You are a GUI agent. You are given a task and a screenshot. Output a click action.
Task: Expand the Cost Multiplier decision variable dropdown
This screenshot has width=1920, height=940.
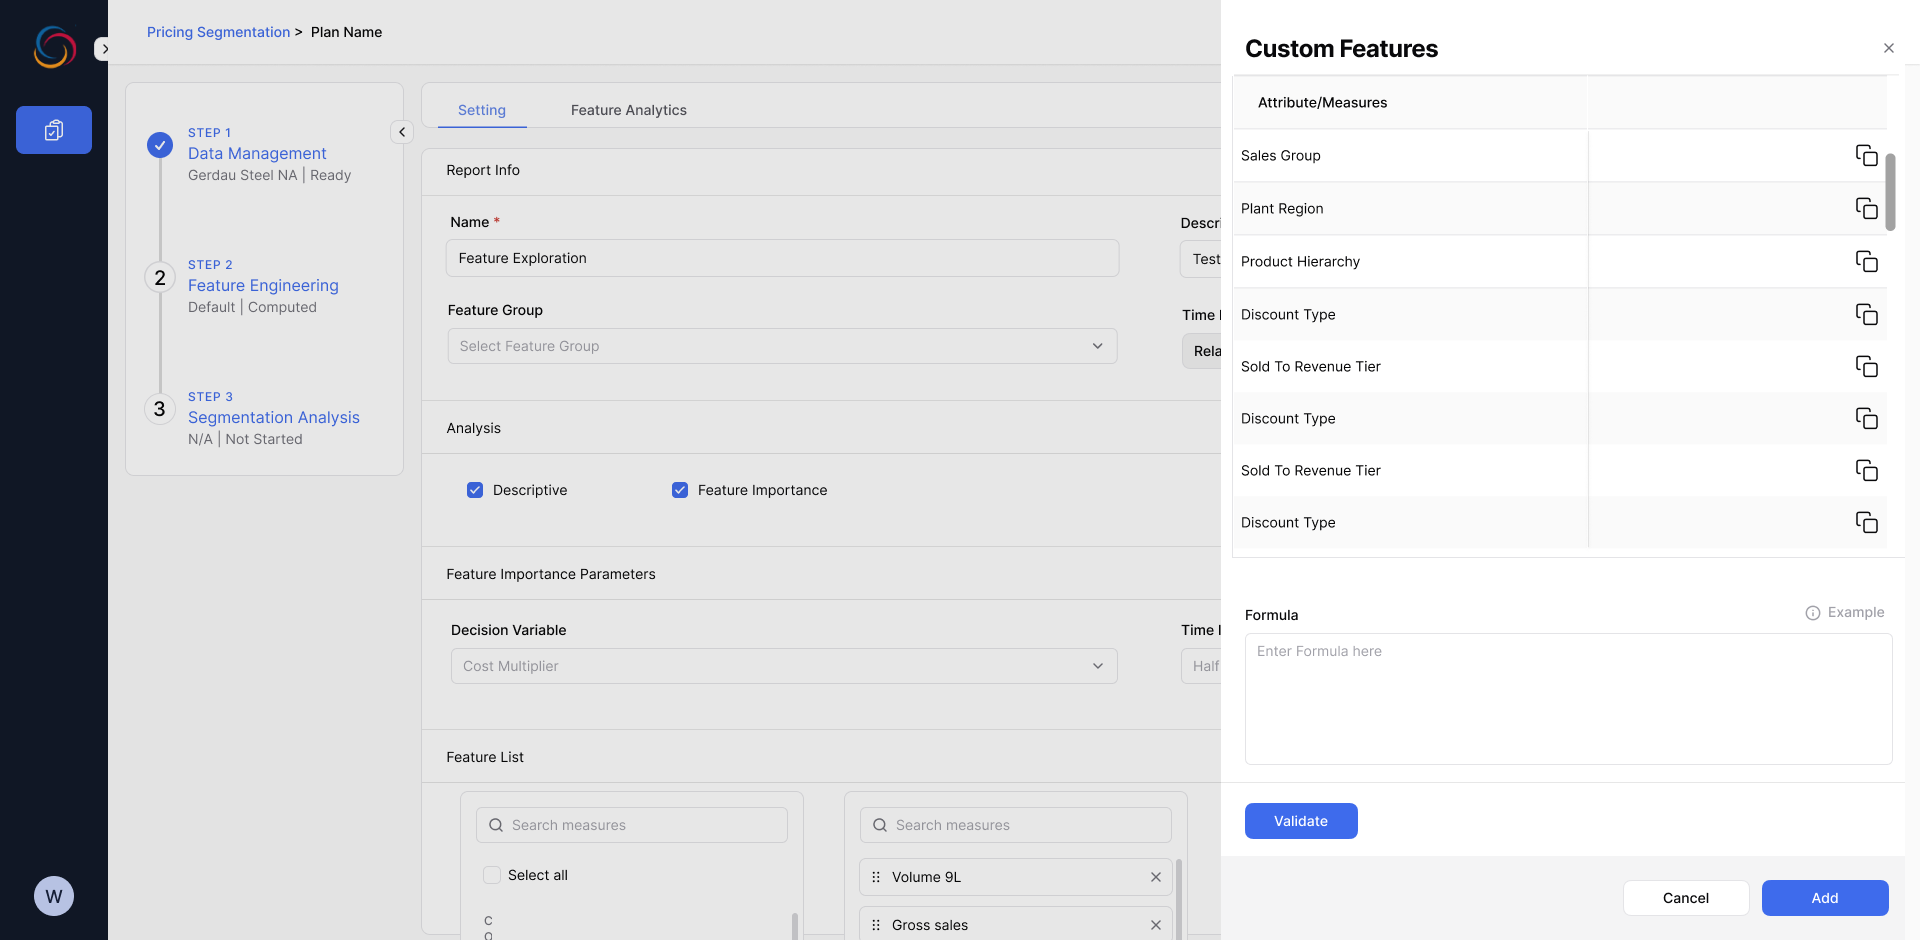pos(784,666)
